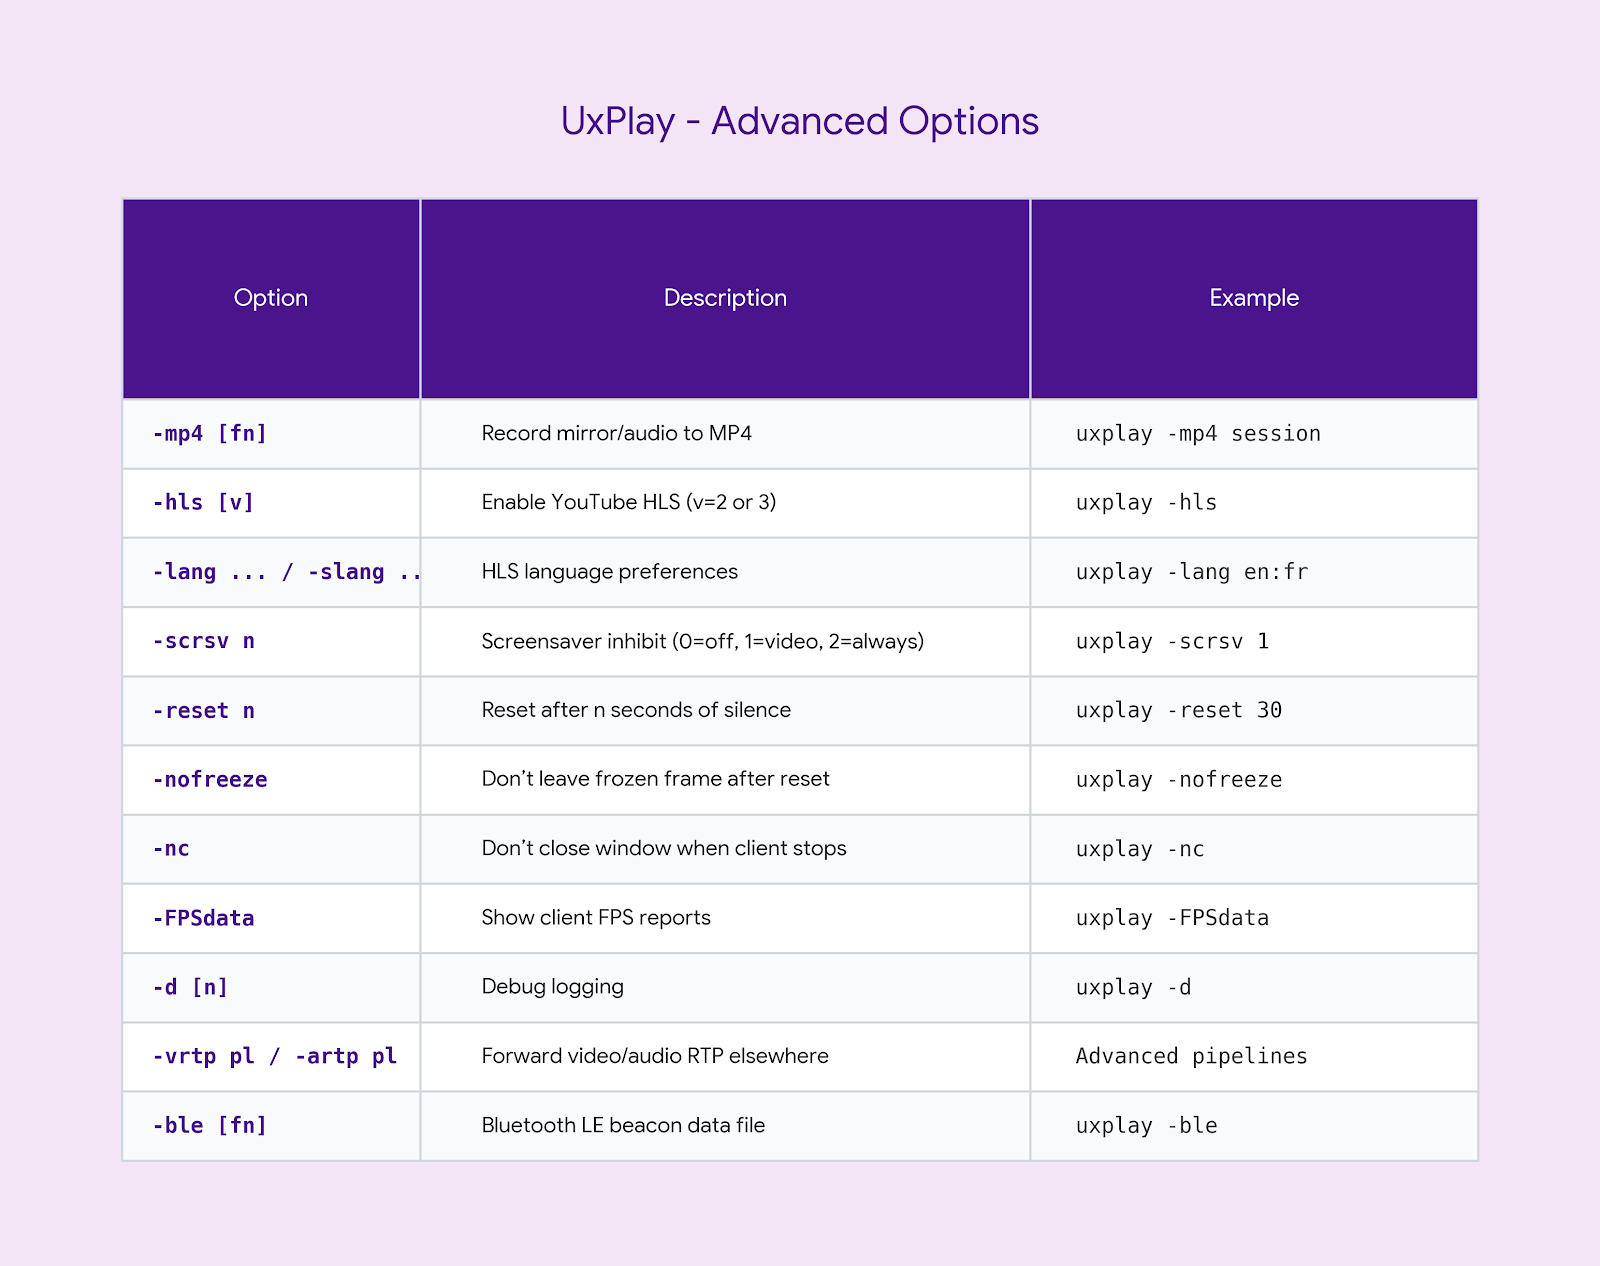Select the 'UxPlay - Advanced Options' title
This screenshot has height=1266, width=1600.
click(799, 121)
